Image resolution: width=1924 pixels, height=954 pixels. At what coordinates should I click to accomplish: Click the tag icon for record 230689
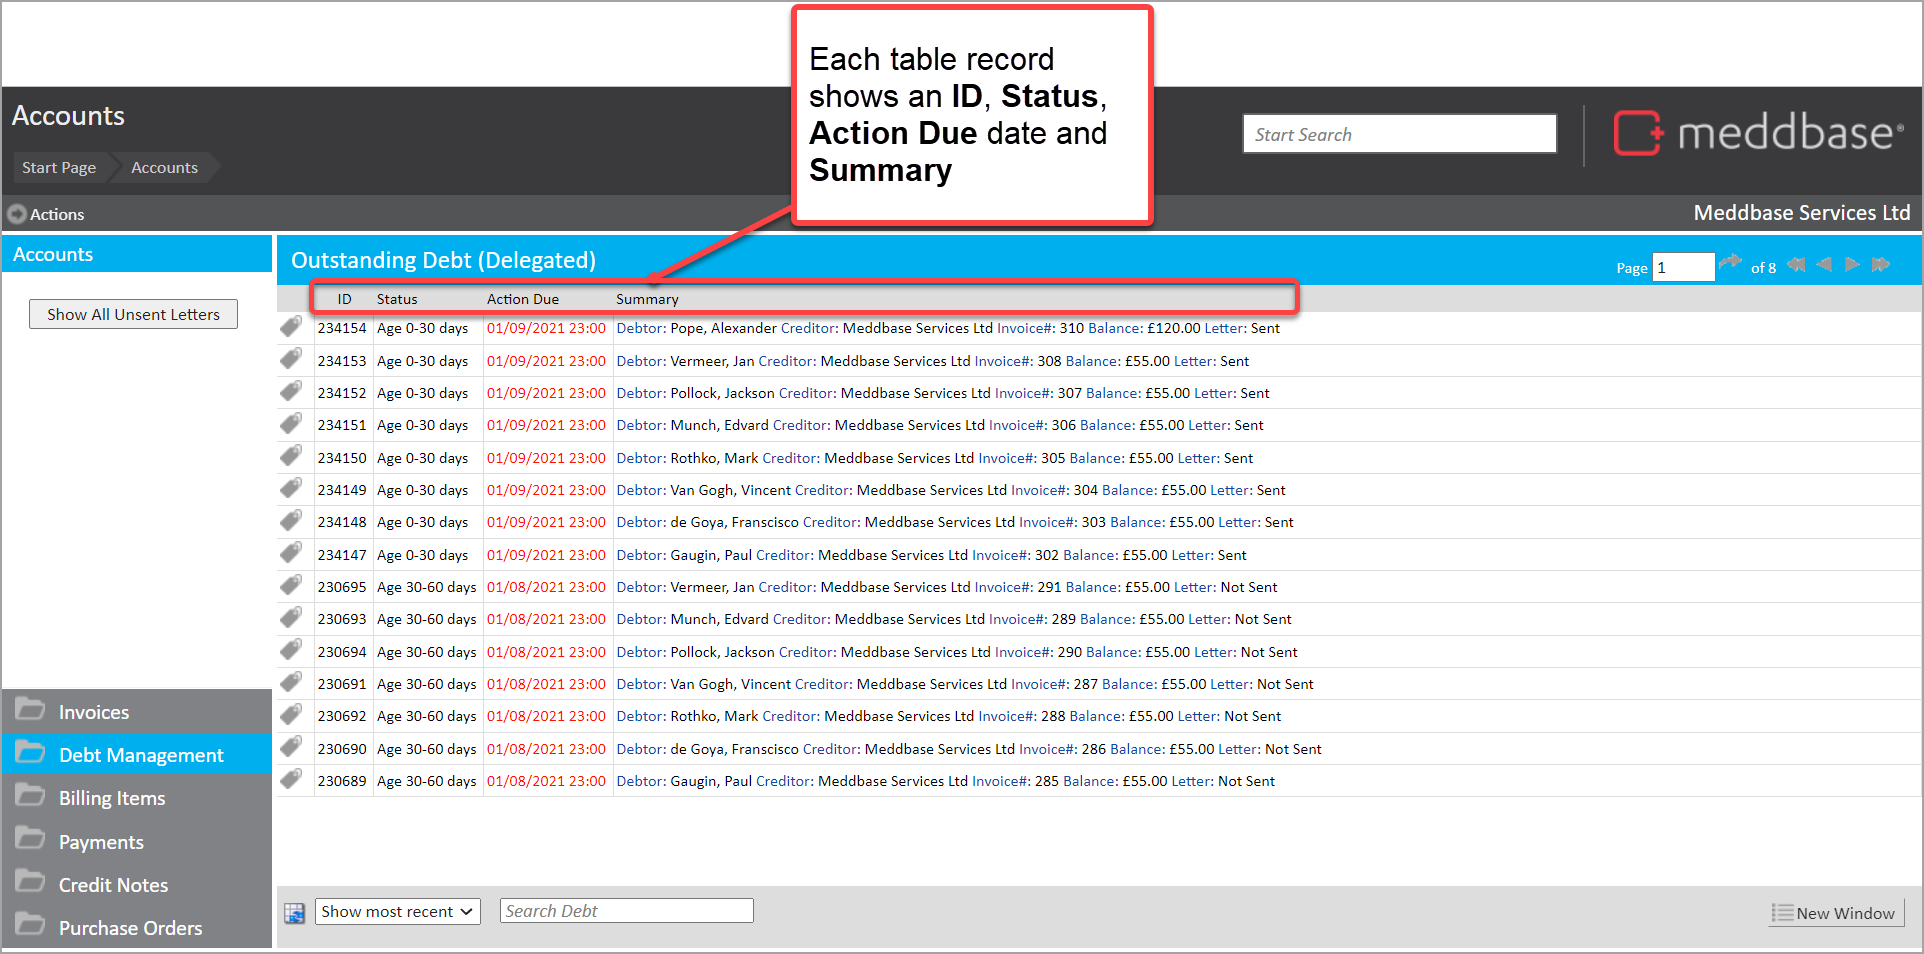click(x=291, y=780)
